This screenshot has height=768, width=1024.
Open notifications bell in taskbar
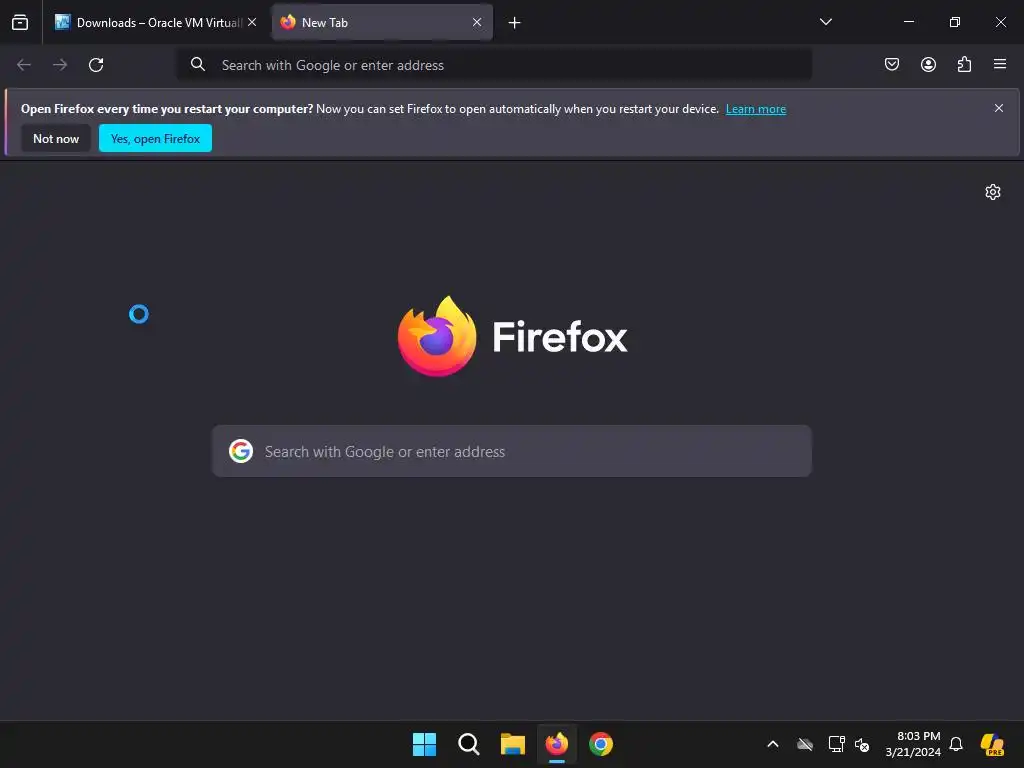(956, 744)
